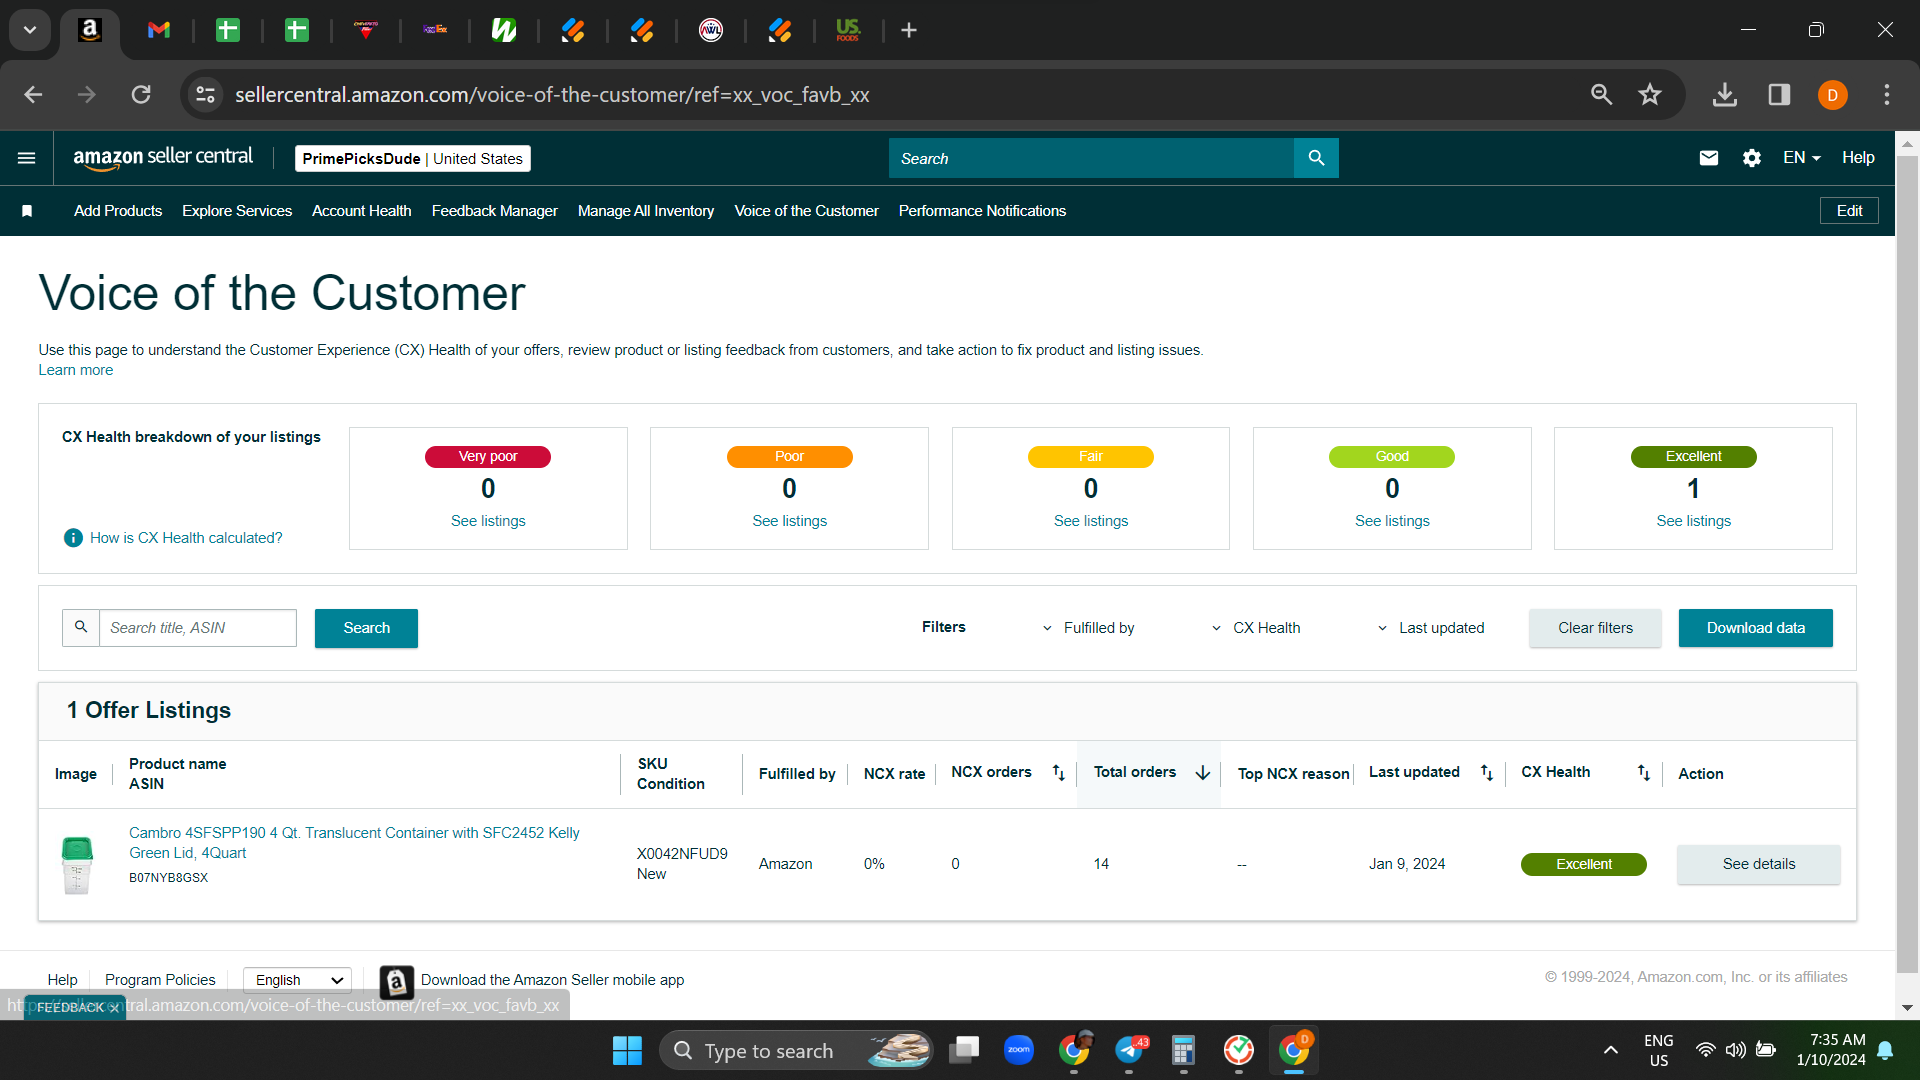Open Telegram from the taskbar
This screenshot has height=1080, width=1920.
tap(1131, 1050)
